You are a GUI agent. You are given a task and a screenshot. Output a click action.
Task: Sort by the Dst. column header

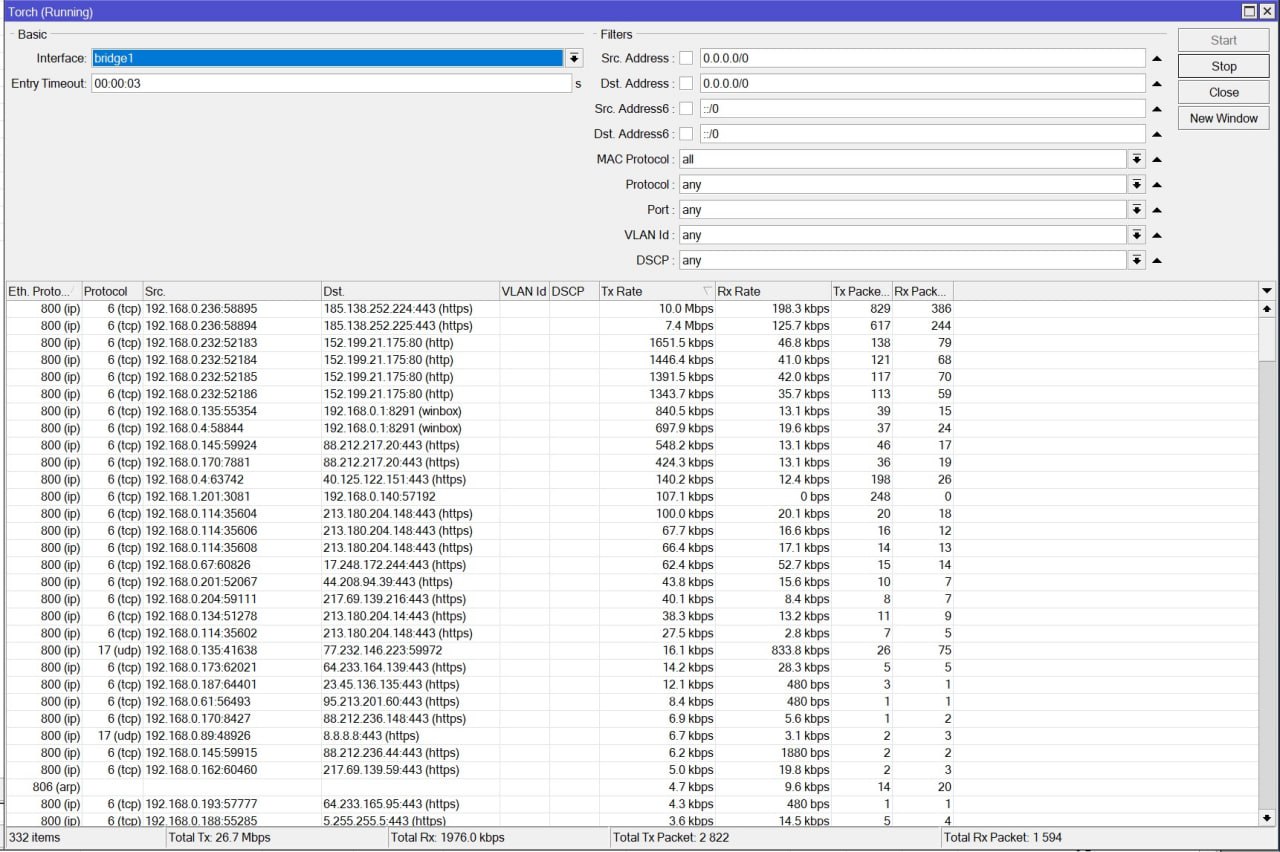[x=410, y=291]
